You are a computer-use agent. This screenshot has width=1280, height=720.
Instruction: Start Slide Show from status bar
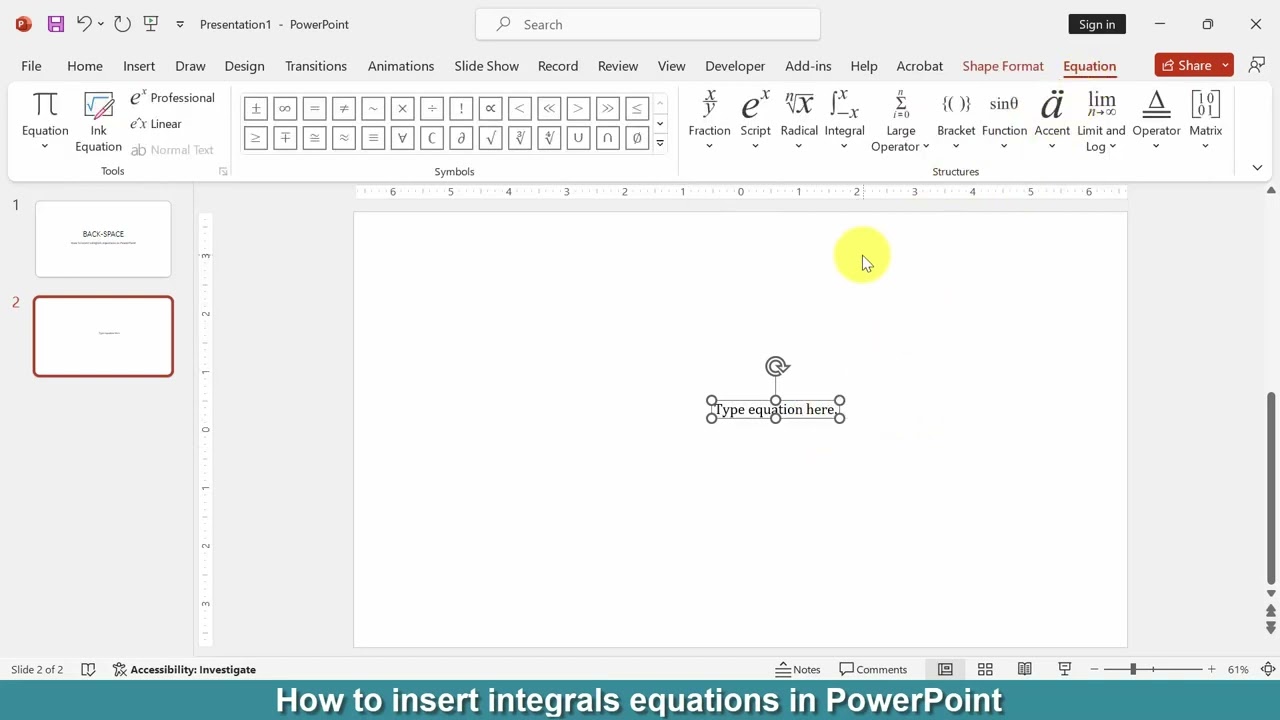(1065, 669)
